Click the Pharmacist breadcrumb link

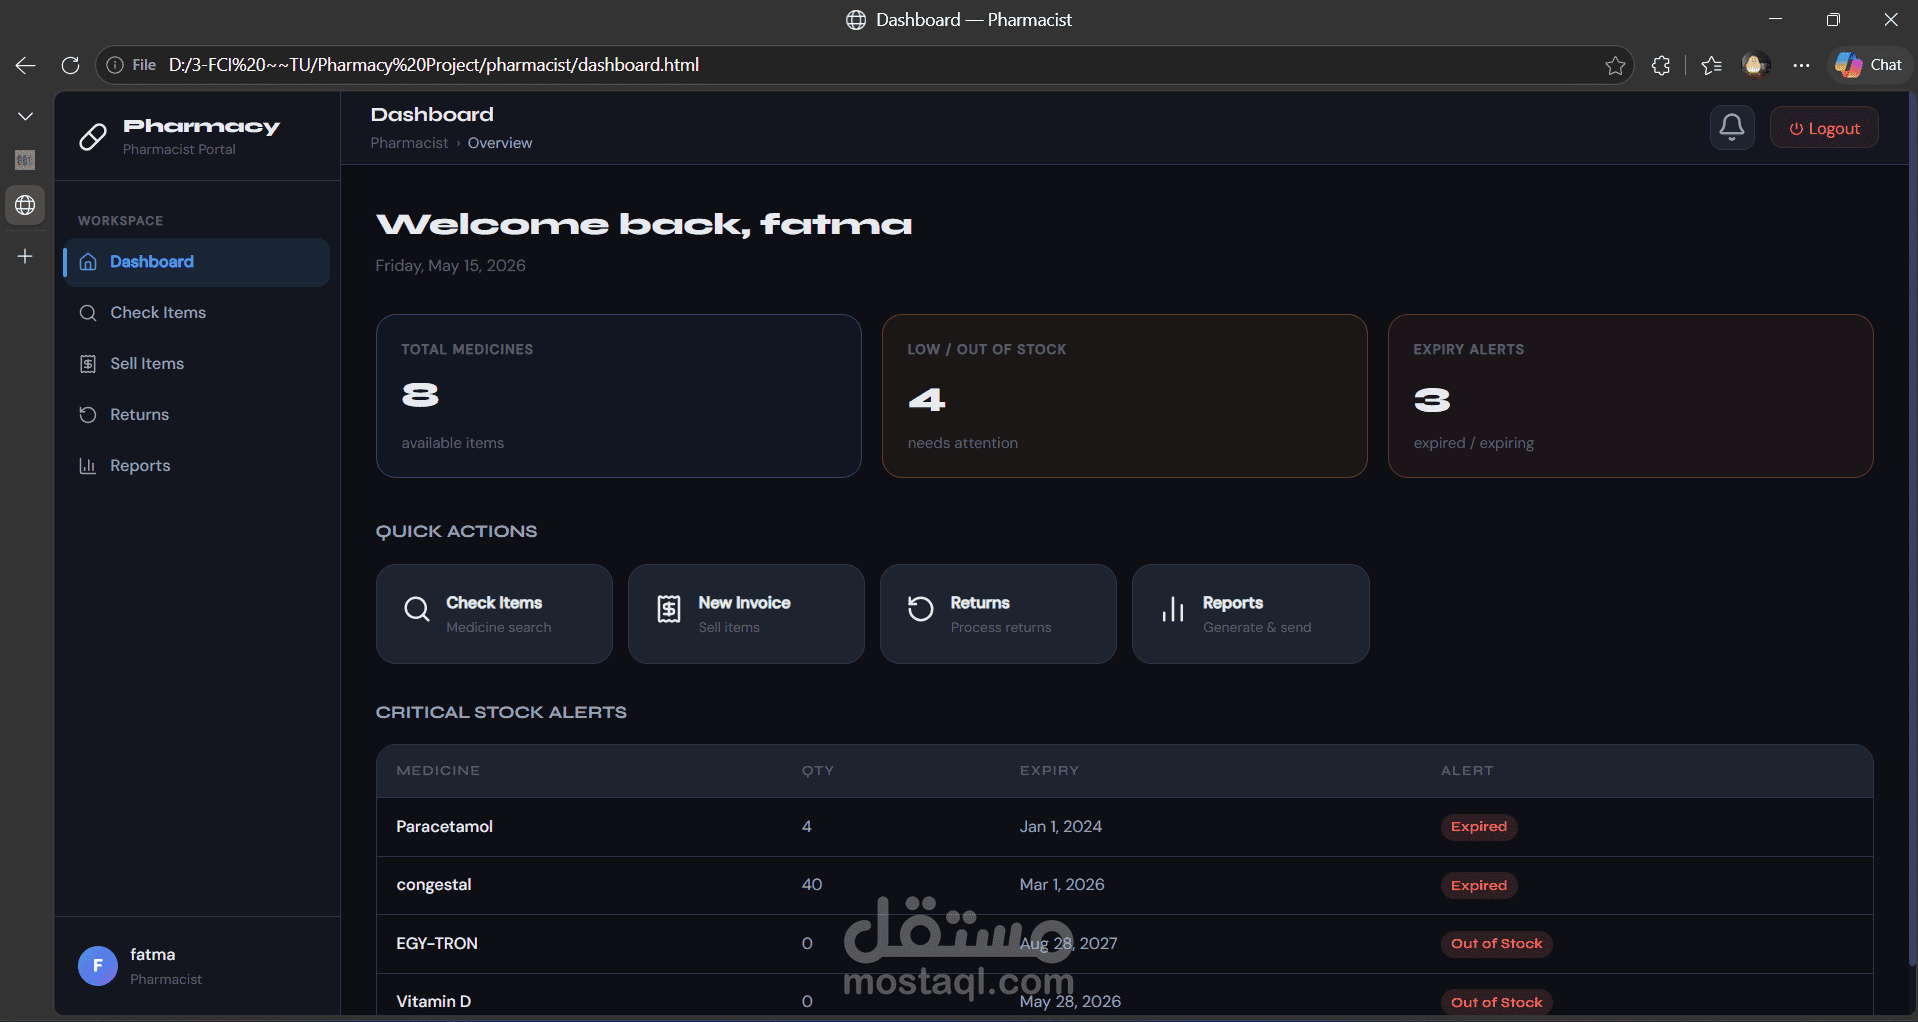click(409, 143)
